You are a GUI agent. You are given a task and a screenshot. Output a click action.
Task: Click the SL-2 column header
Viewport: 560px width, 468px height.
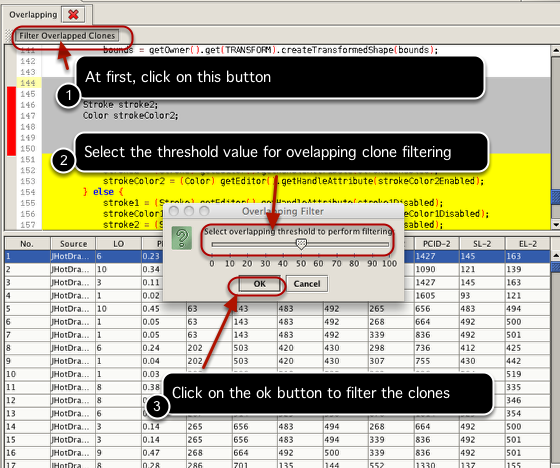482,244
